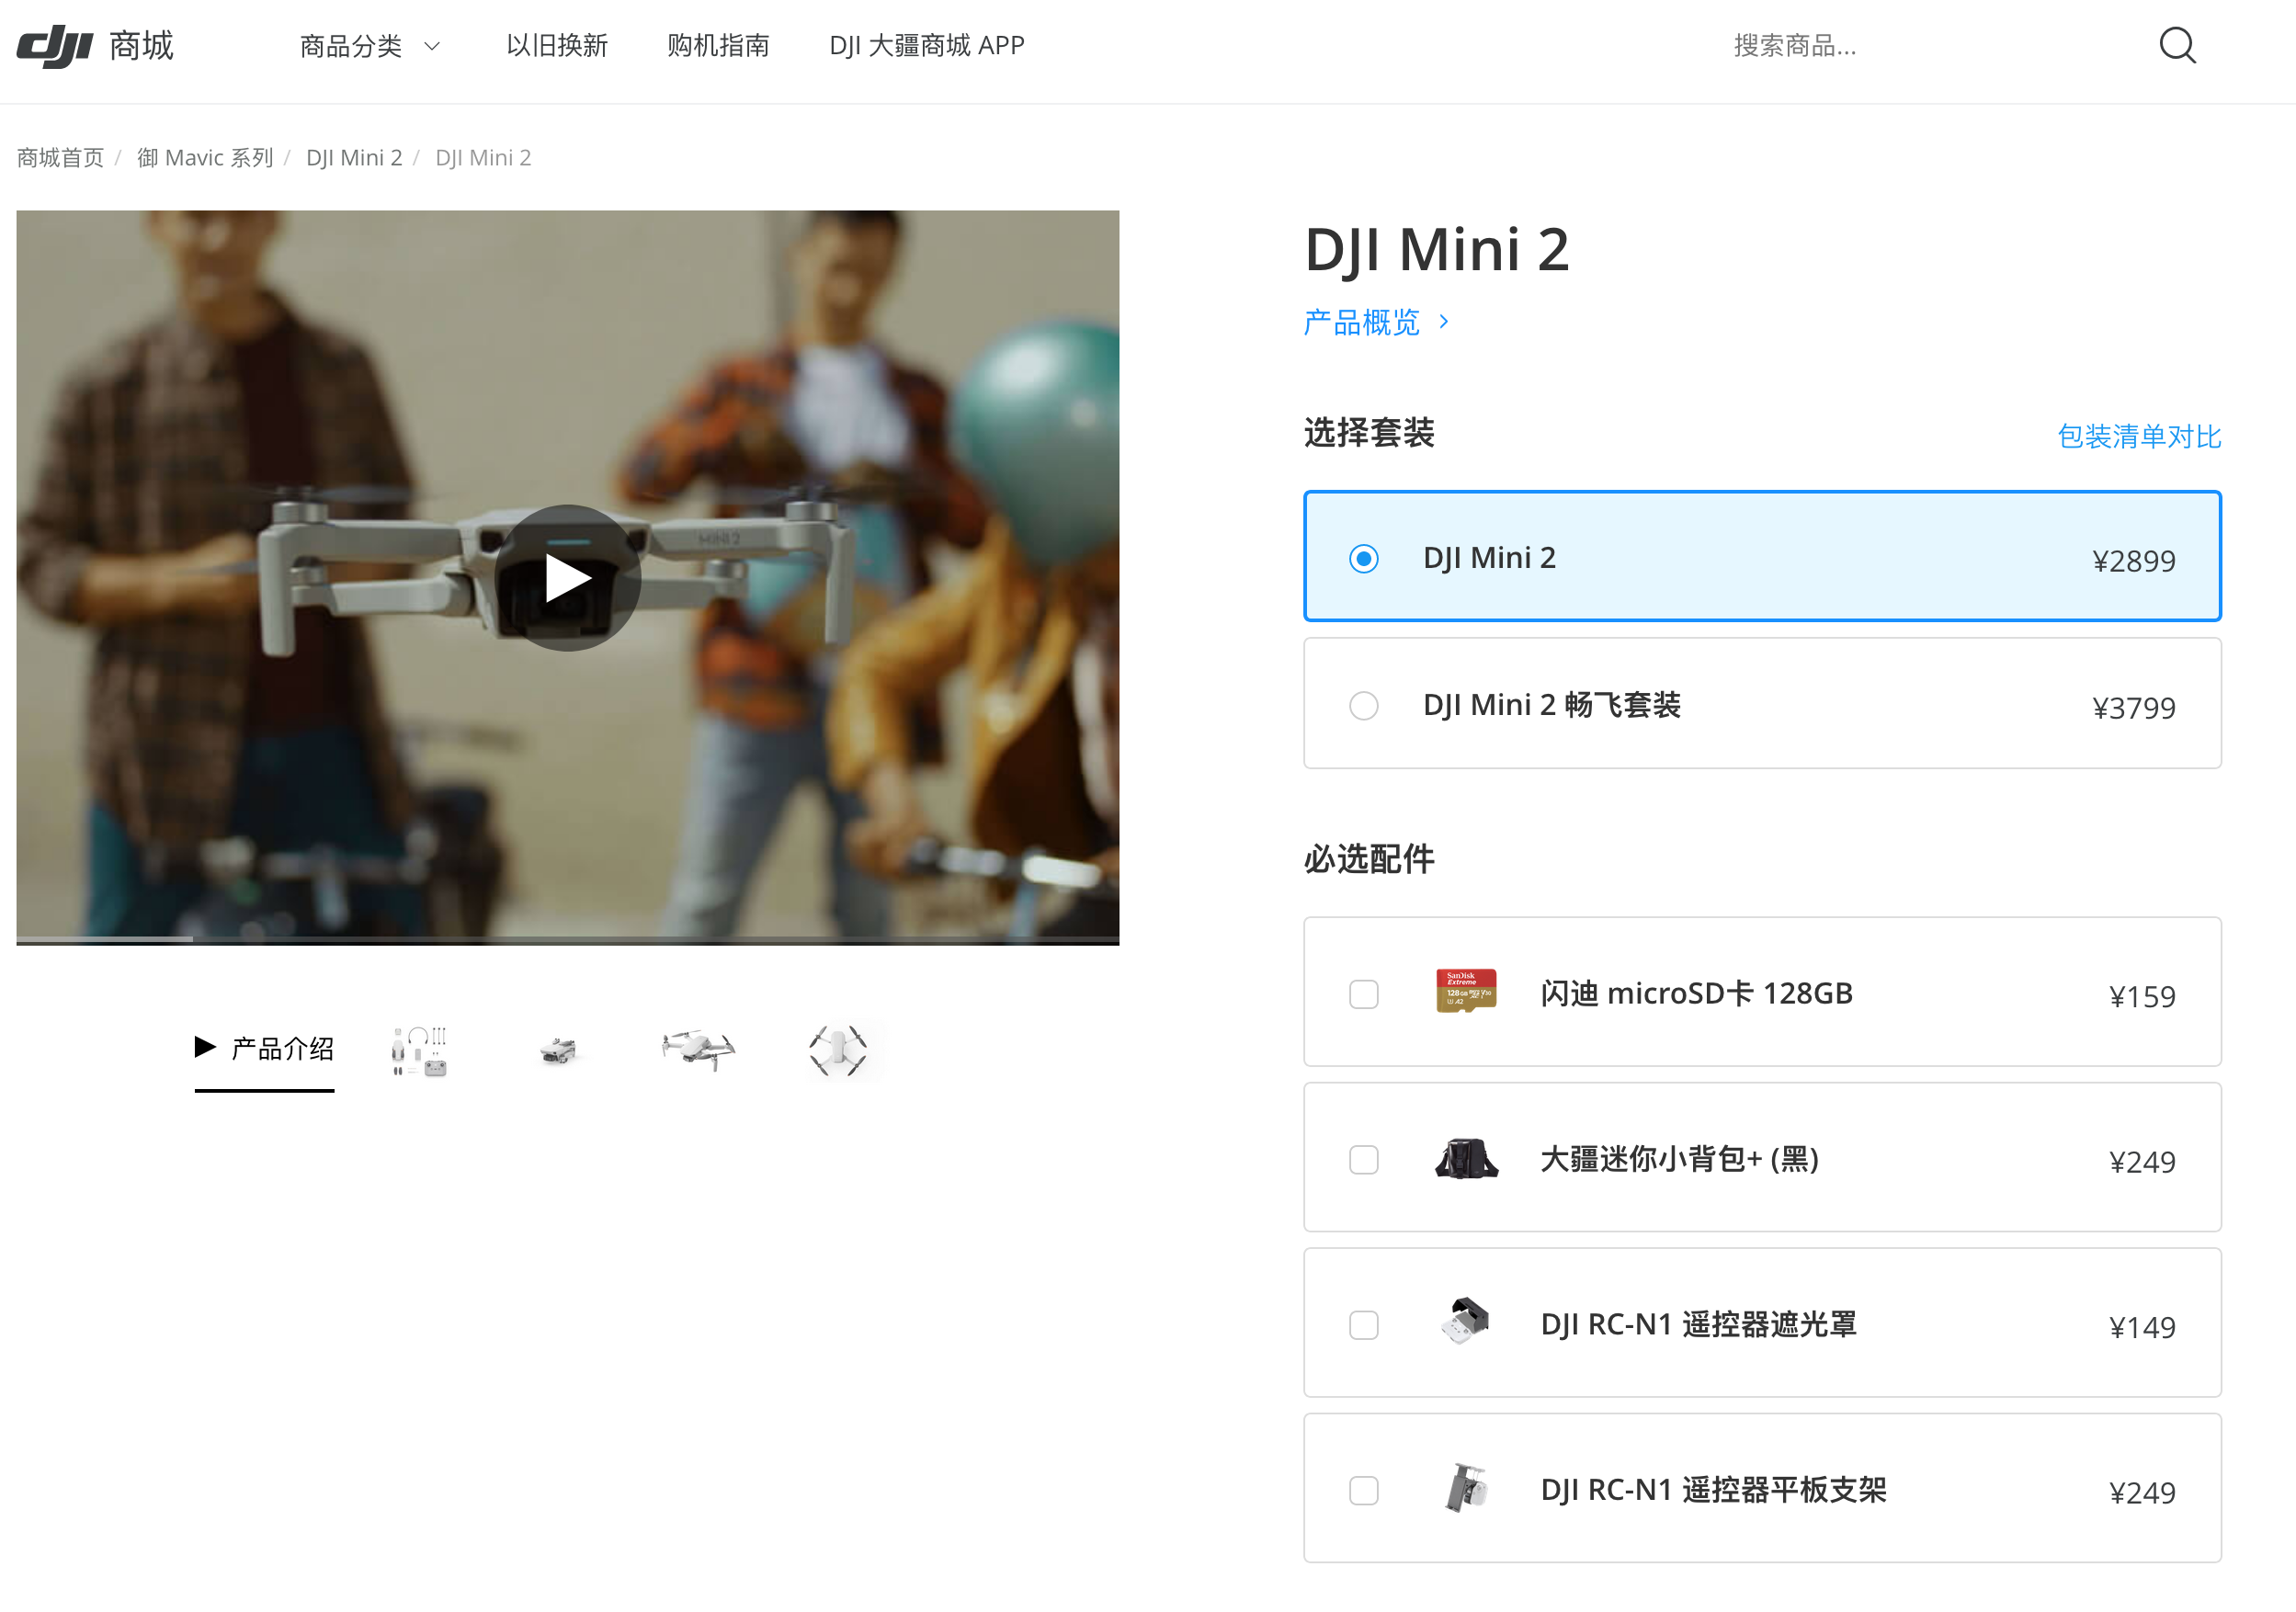Select the folded drone thumbnail
This screenshot has width=2296, height=1612.
coord(559,1051)
